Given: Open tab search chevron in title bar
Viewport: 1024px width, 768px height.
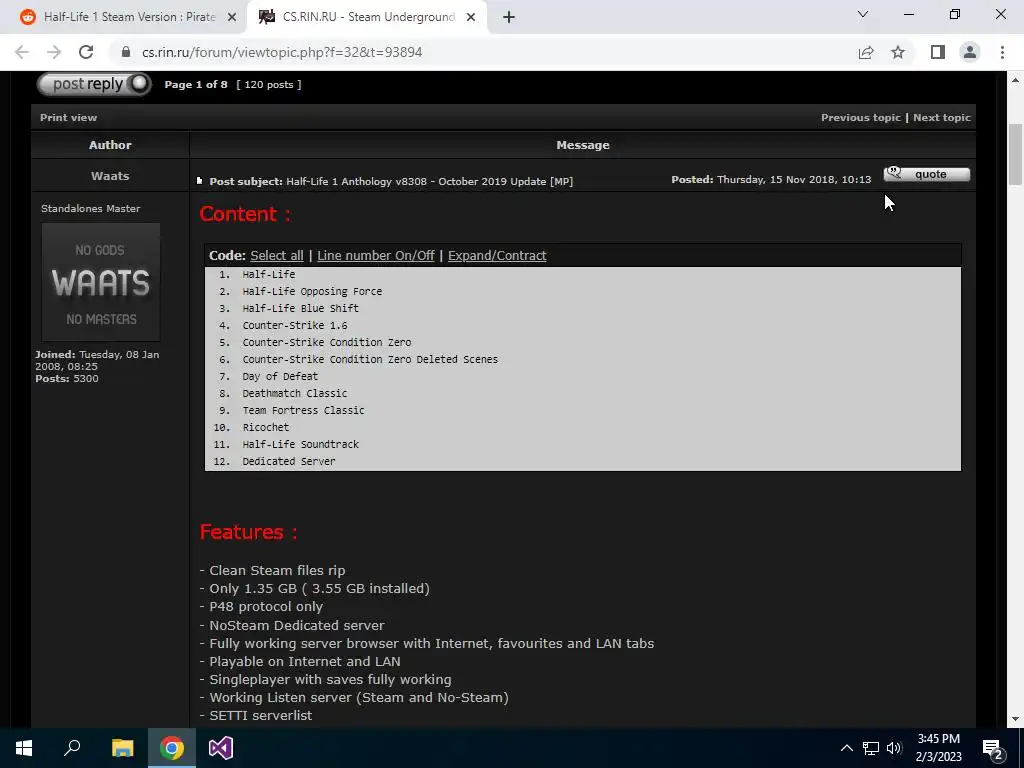Looking at the screenshot, I should (863, 14).
